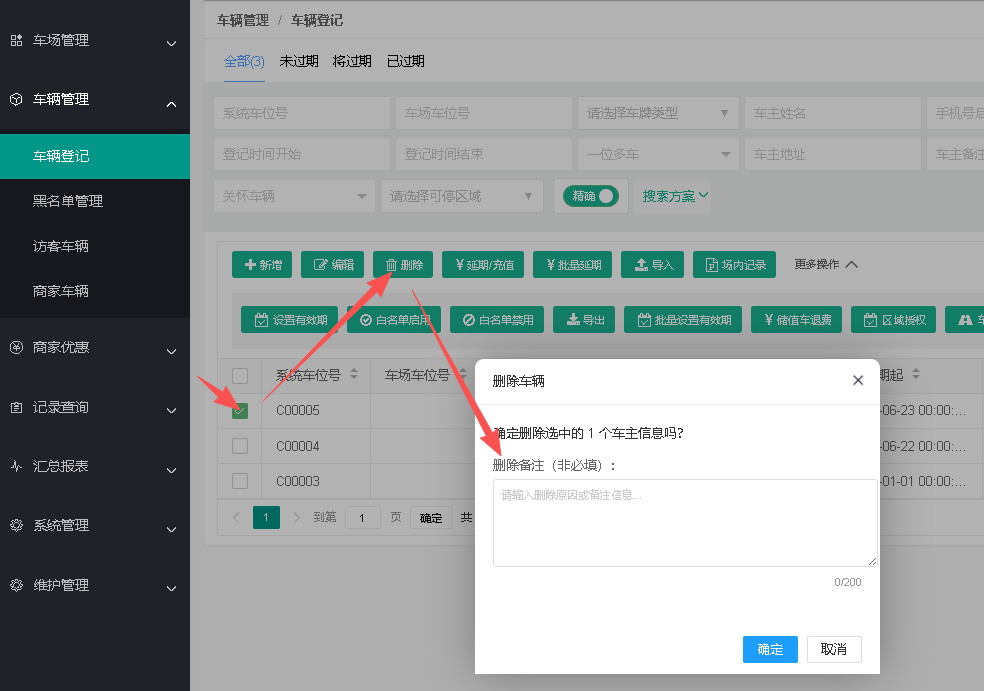Toggle the 精确 search switch

click(591, 196)
